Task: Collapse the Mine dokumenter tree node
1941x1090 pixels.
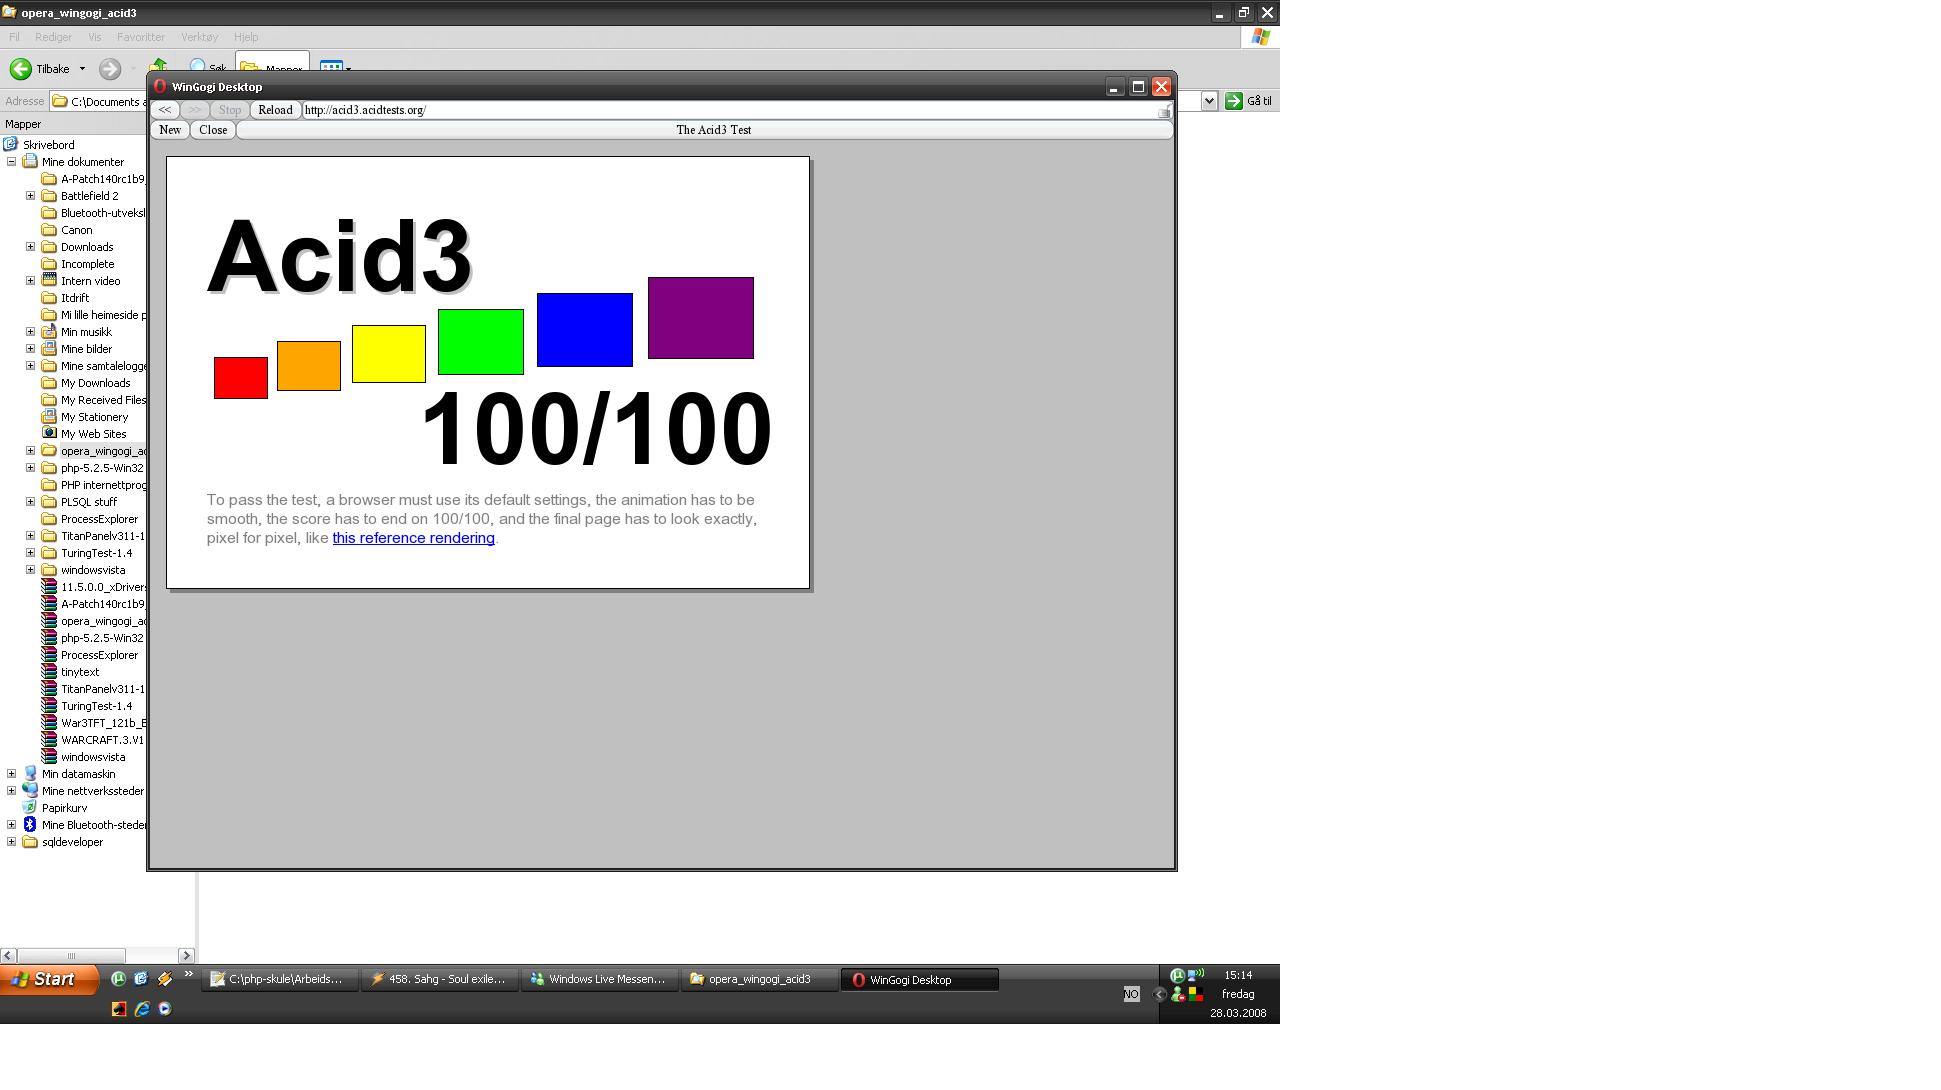Action: pos(11,162)
